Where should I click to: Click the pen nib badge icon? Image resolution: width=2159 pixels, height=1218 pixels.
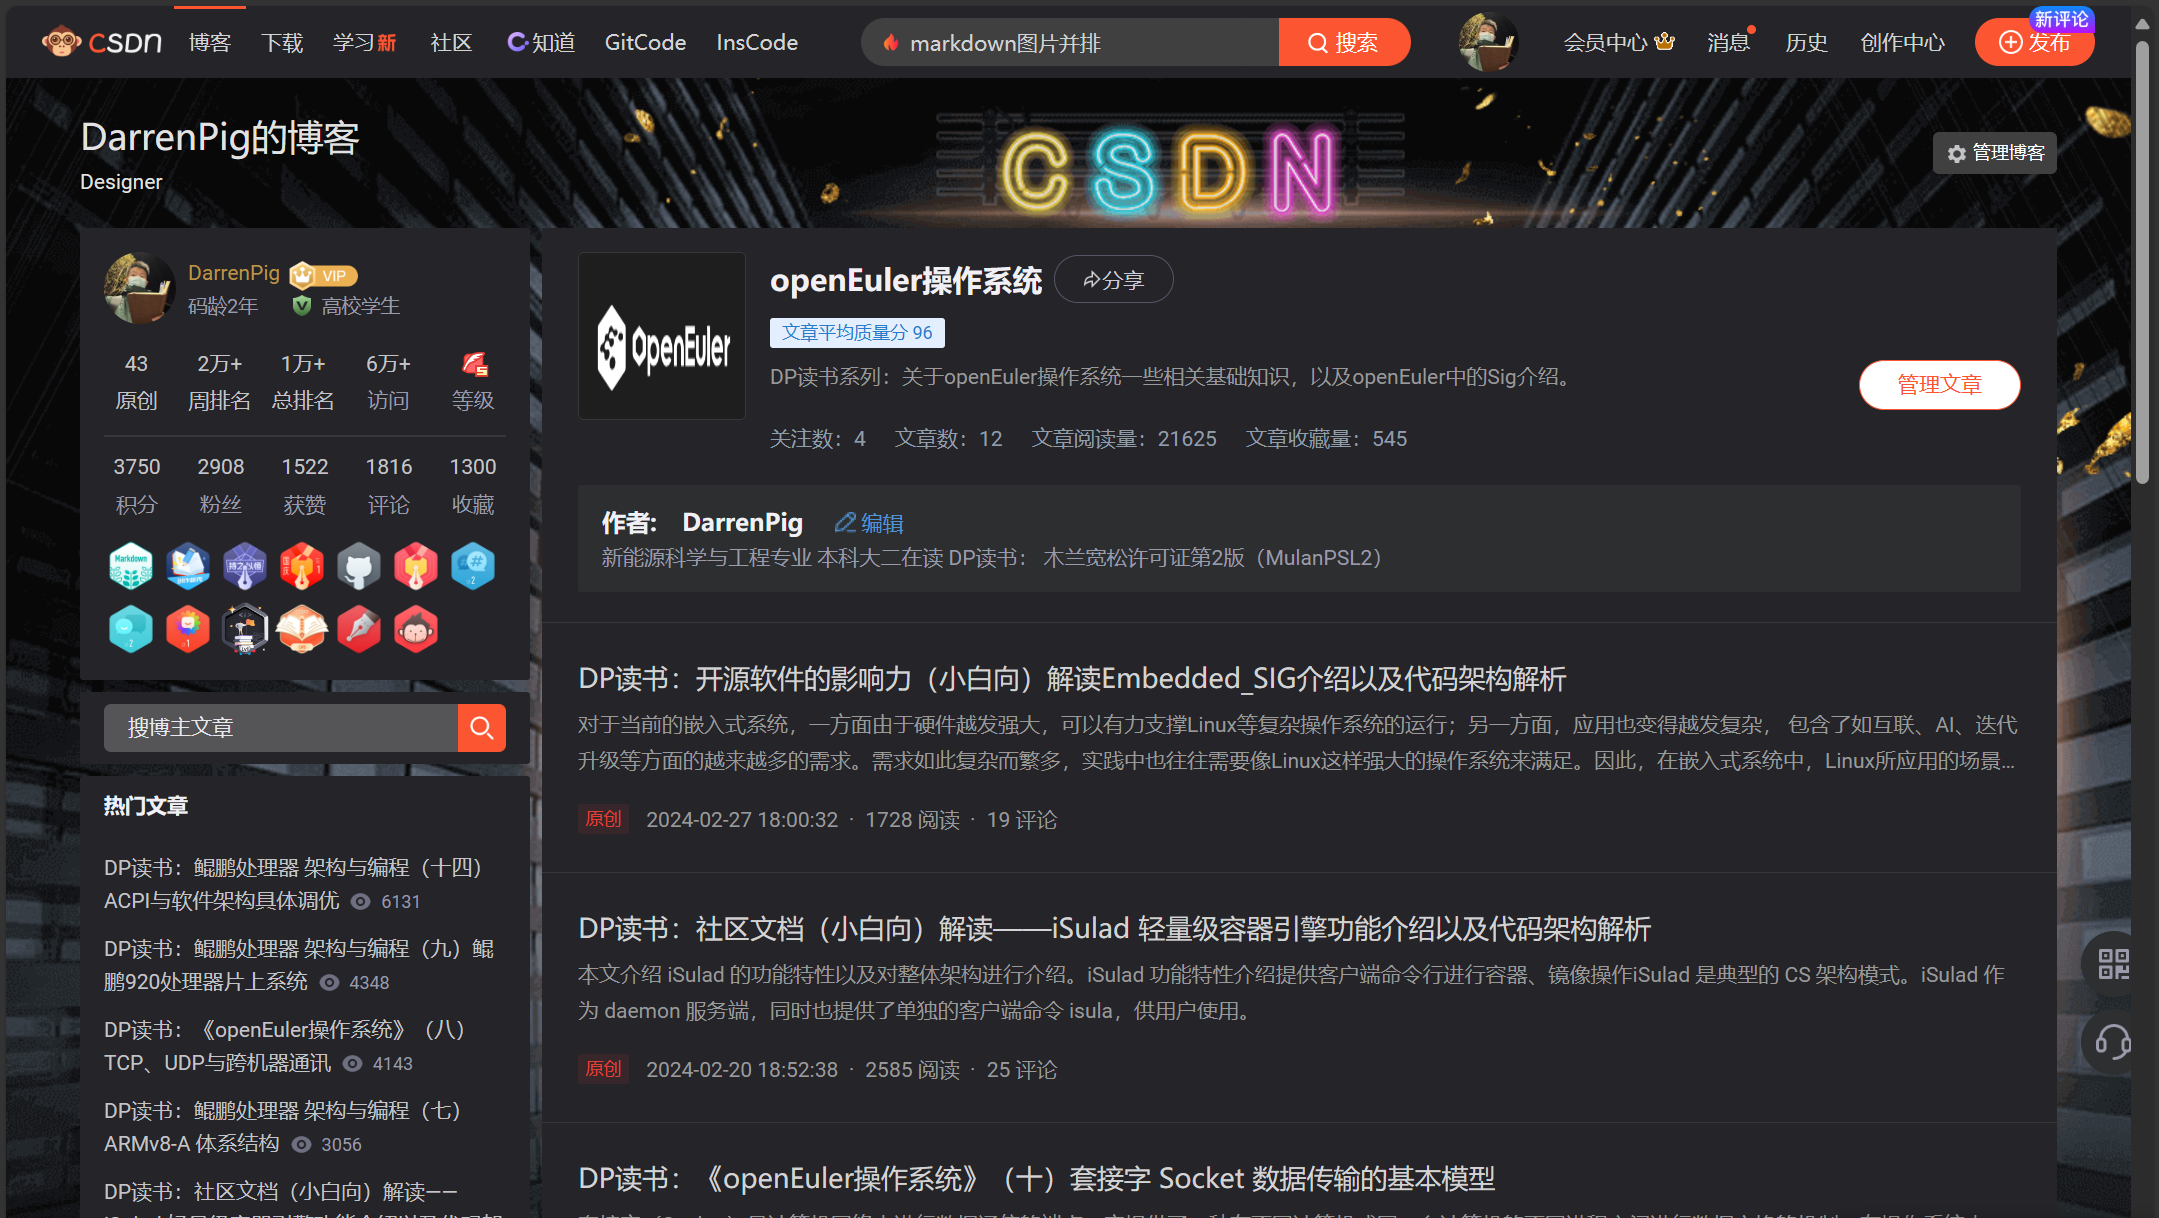pos(359,629)
